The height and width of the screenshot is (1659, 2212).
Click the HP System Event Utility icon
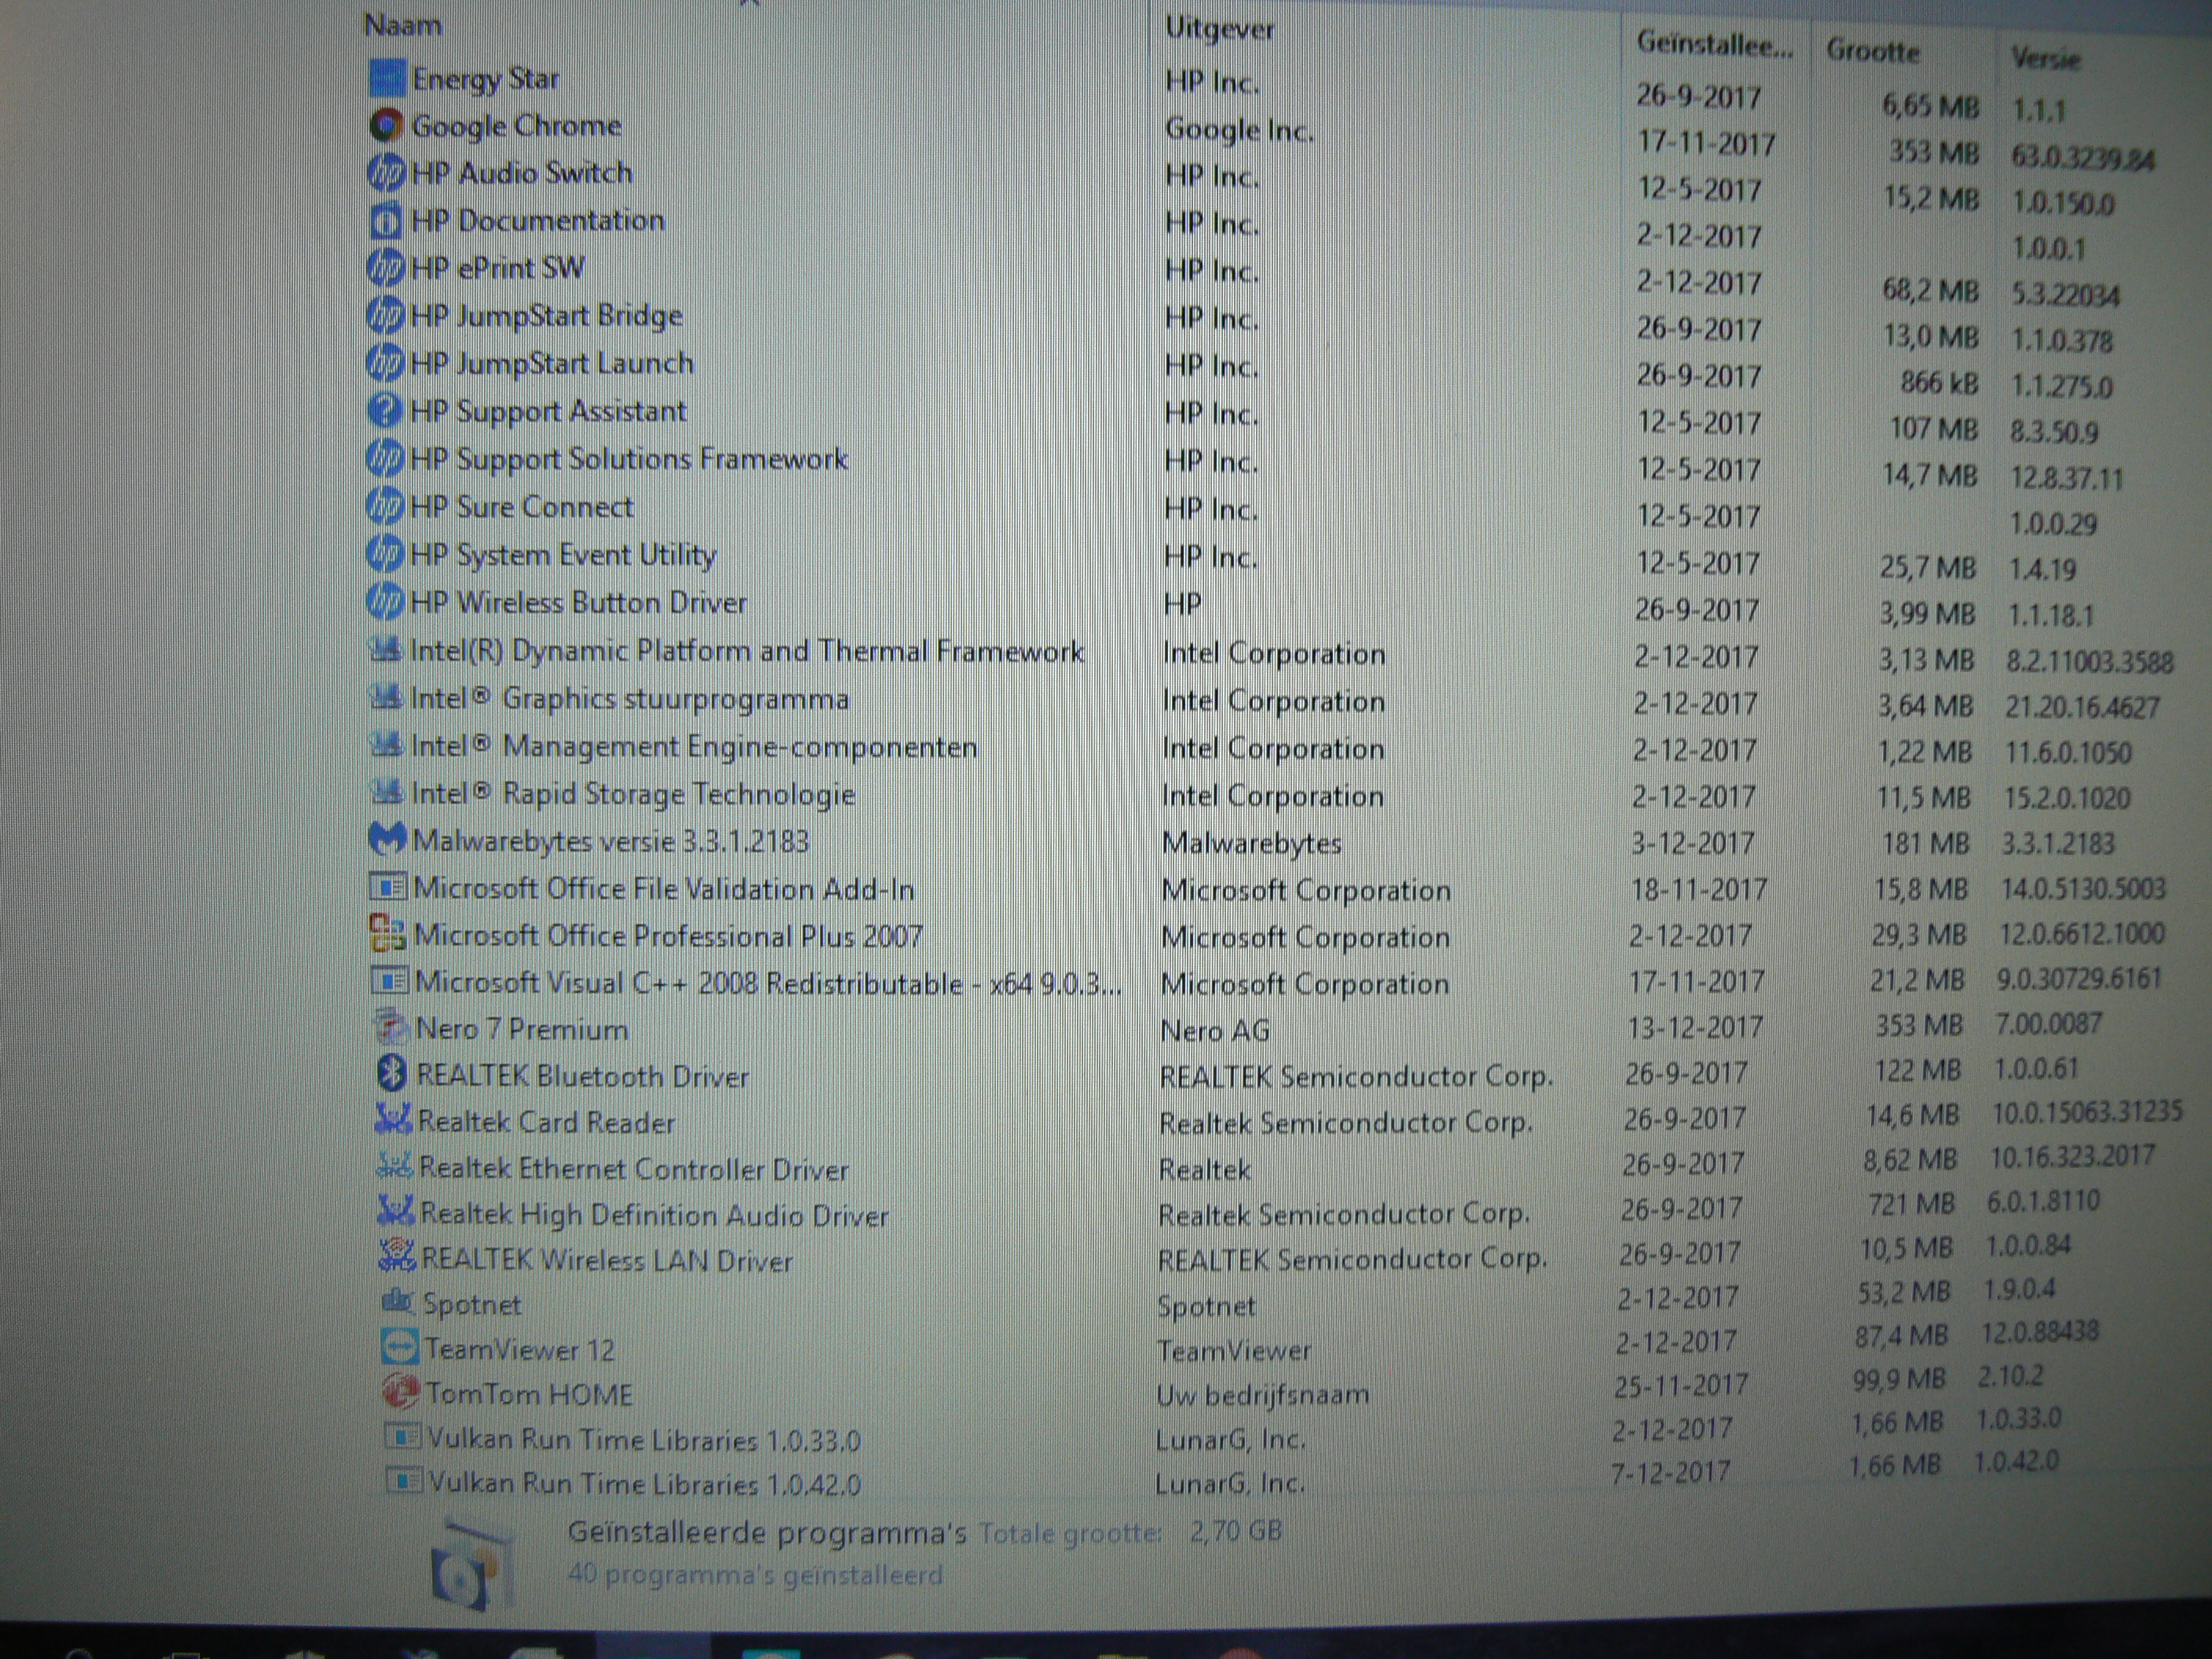tap(385, 554)
